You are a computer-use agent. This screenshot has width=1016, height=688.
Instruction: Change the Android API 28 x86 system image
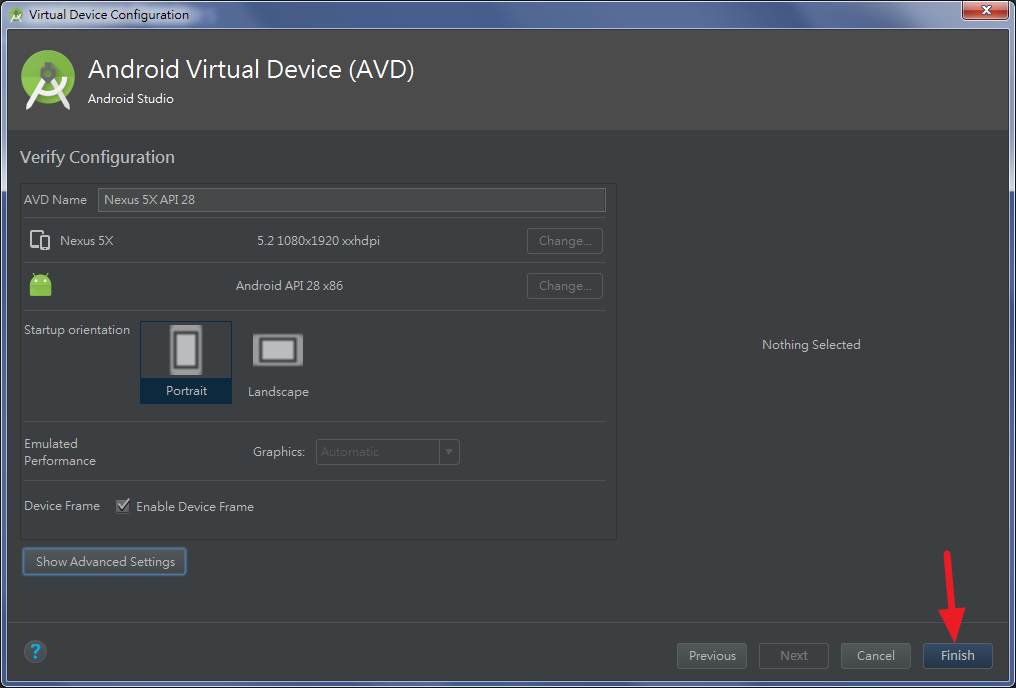pos(564,286)
